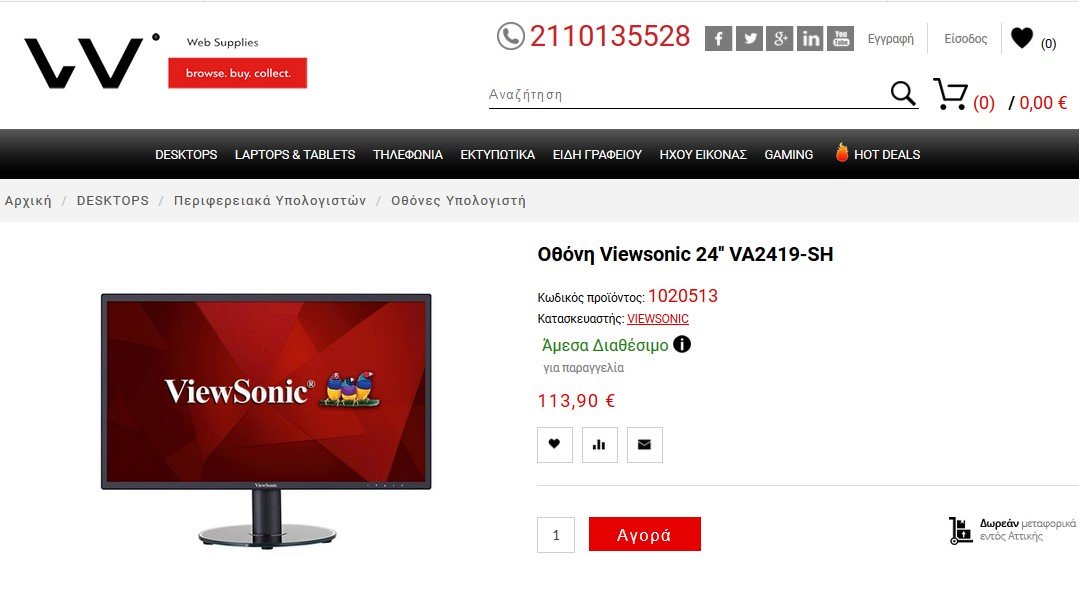Open the LinkedIn social icon
Image resolution: width=1079 pixels, height=602 pixels.
coord(811,39)
